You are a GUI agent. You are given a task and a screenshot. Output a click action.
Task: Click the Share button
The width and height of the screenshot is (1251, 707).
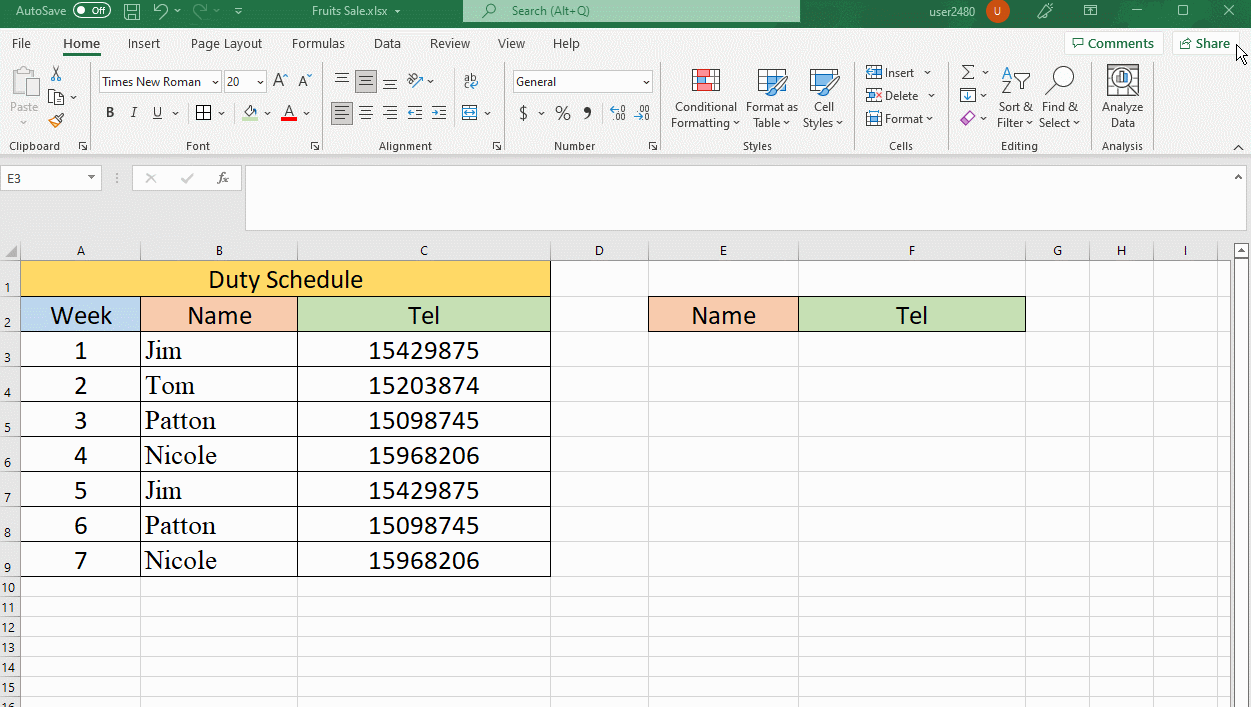[1205, 43]
